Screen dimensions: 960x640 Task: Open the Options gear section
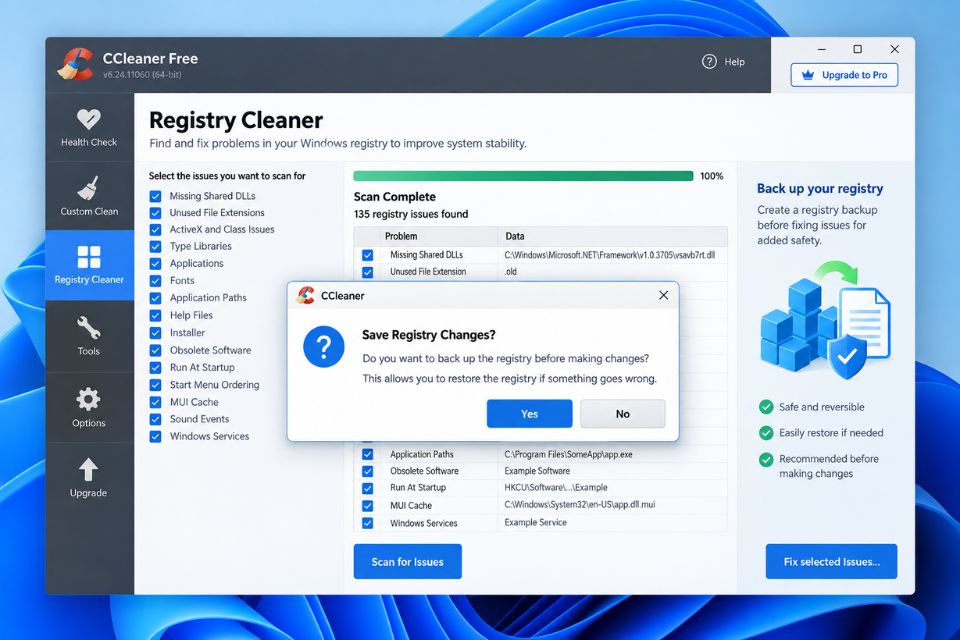[x=89, y=407]
